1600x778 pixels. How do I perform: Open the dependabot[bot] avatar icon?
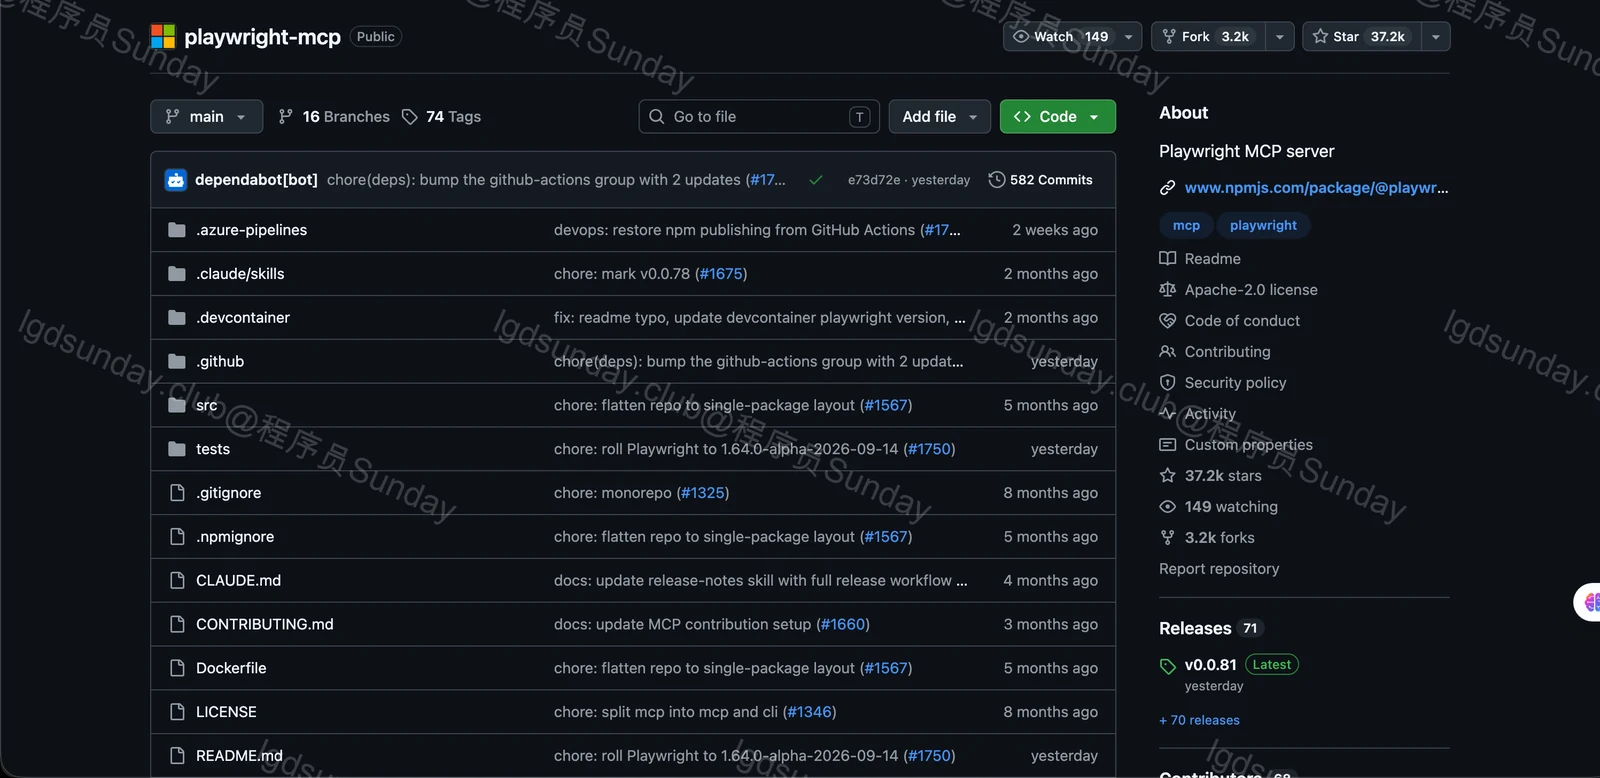click(x=176, y=180)
